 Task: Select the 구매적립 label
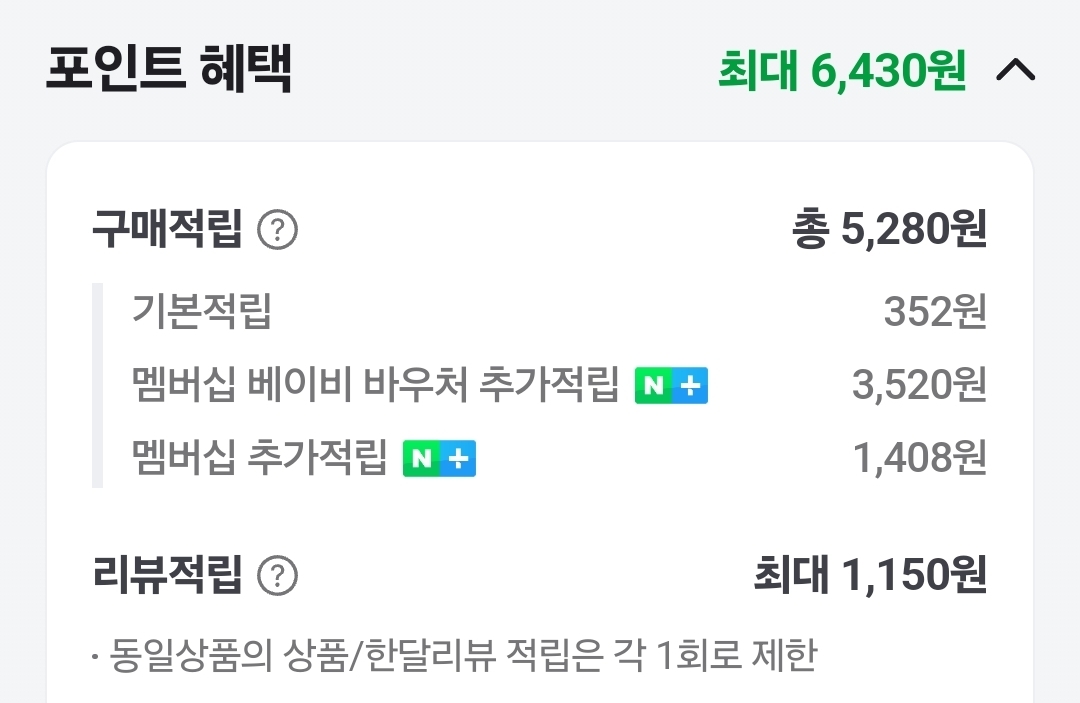coord(167,231)
